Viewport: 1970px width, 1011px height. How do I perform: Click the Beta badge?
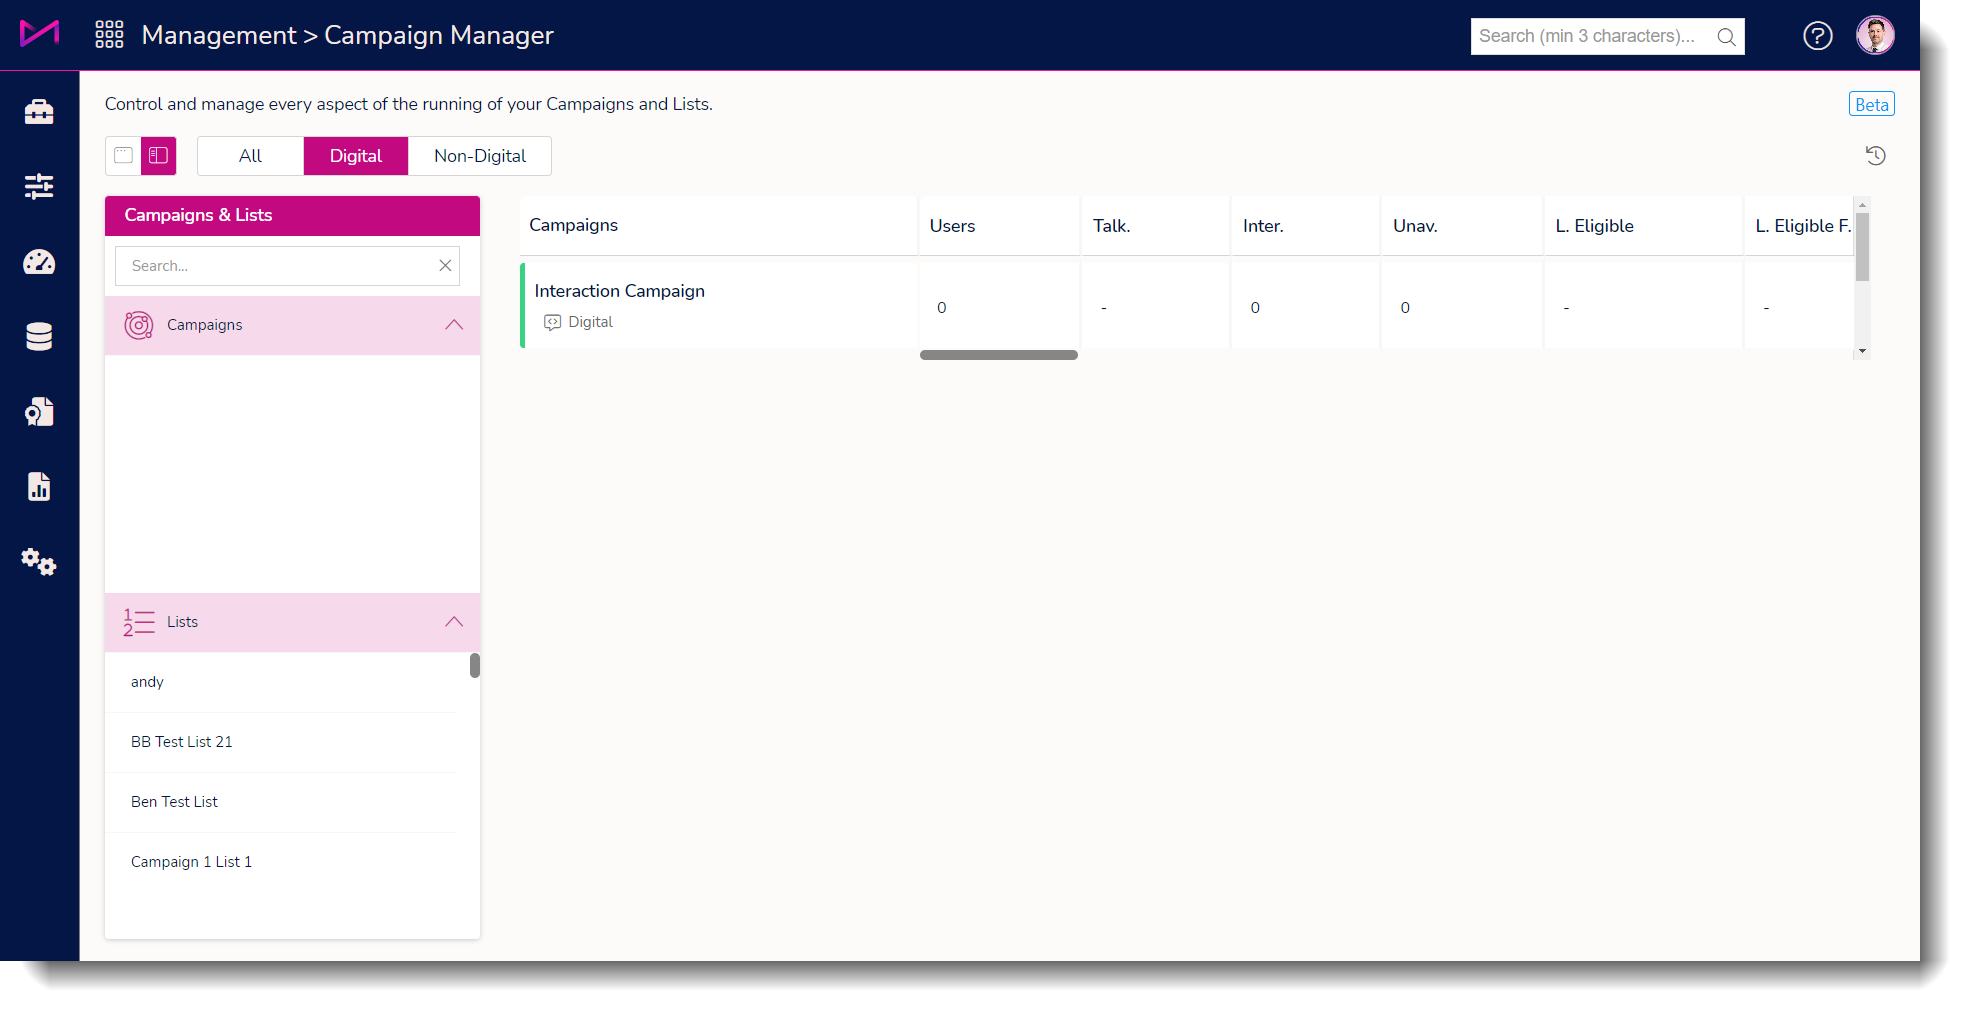(x=1871, y=104)
